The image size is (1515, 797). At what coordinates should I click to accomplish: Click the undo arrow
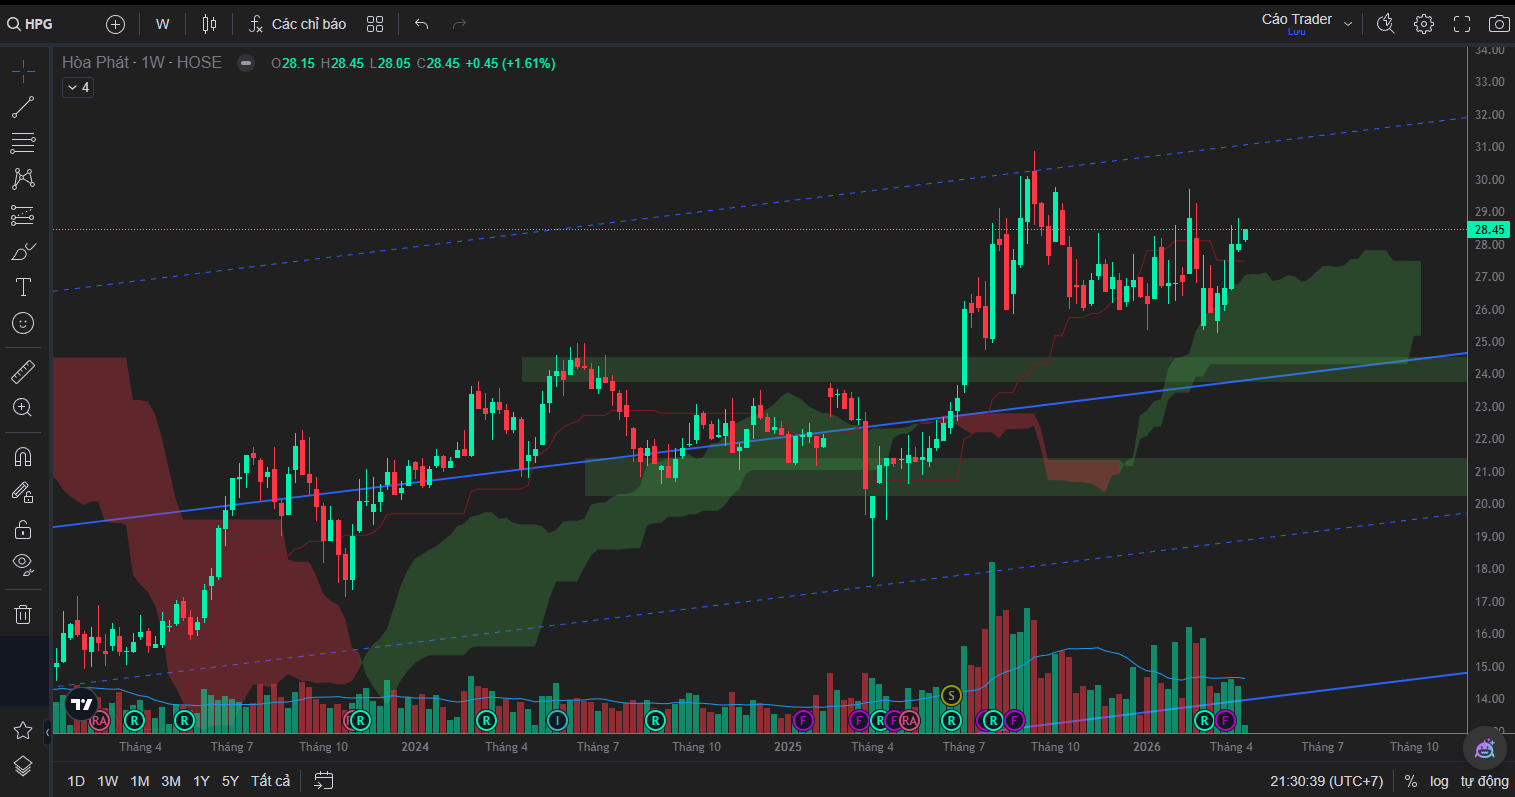coord(421,24)
